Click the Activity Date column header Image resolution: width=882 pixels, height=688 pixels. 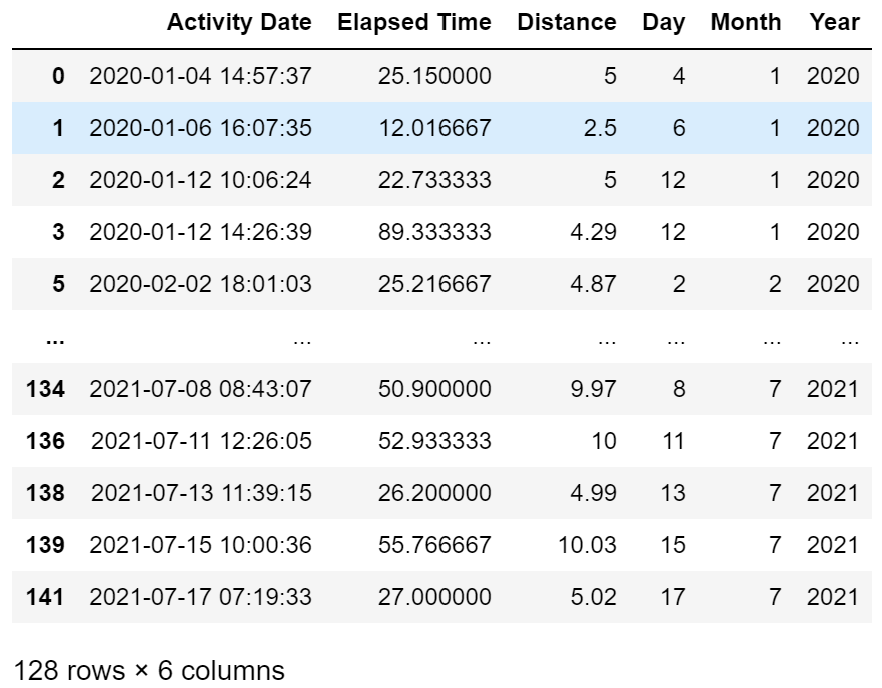[239, 23]
